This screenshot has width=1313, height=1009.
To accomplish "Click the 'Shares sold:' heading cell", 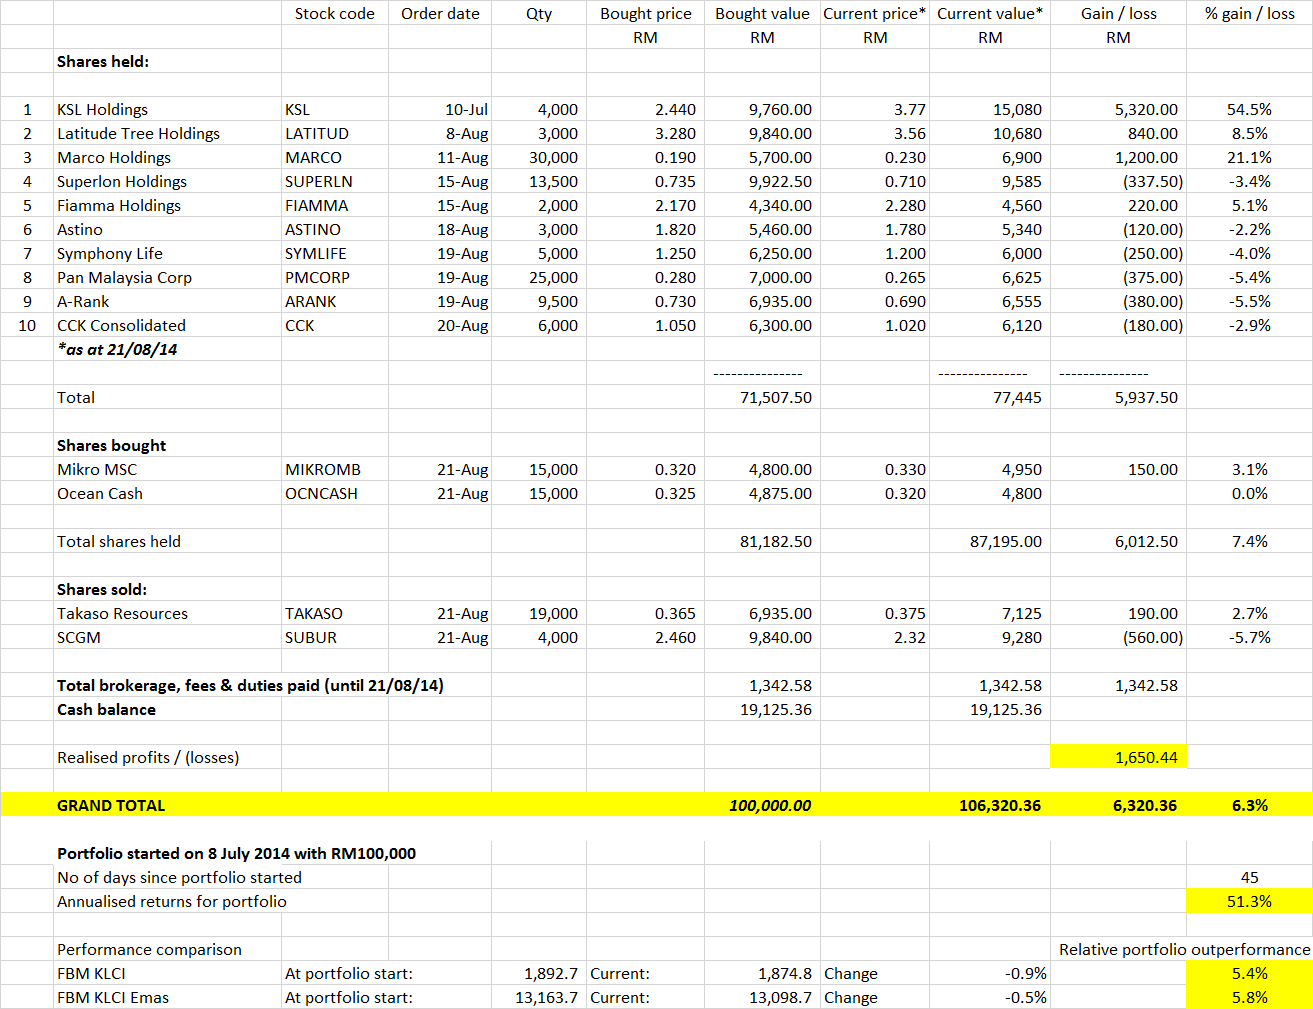I will click(167, 589).
